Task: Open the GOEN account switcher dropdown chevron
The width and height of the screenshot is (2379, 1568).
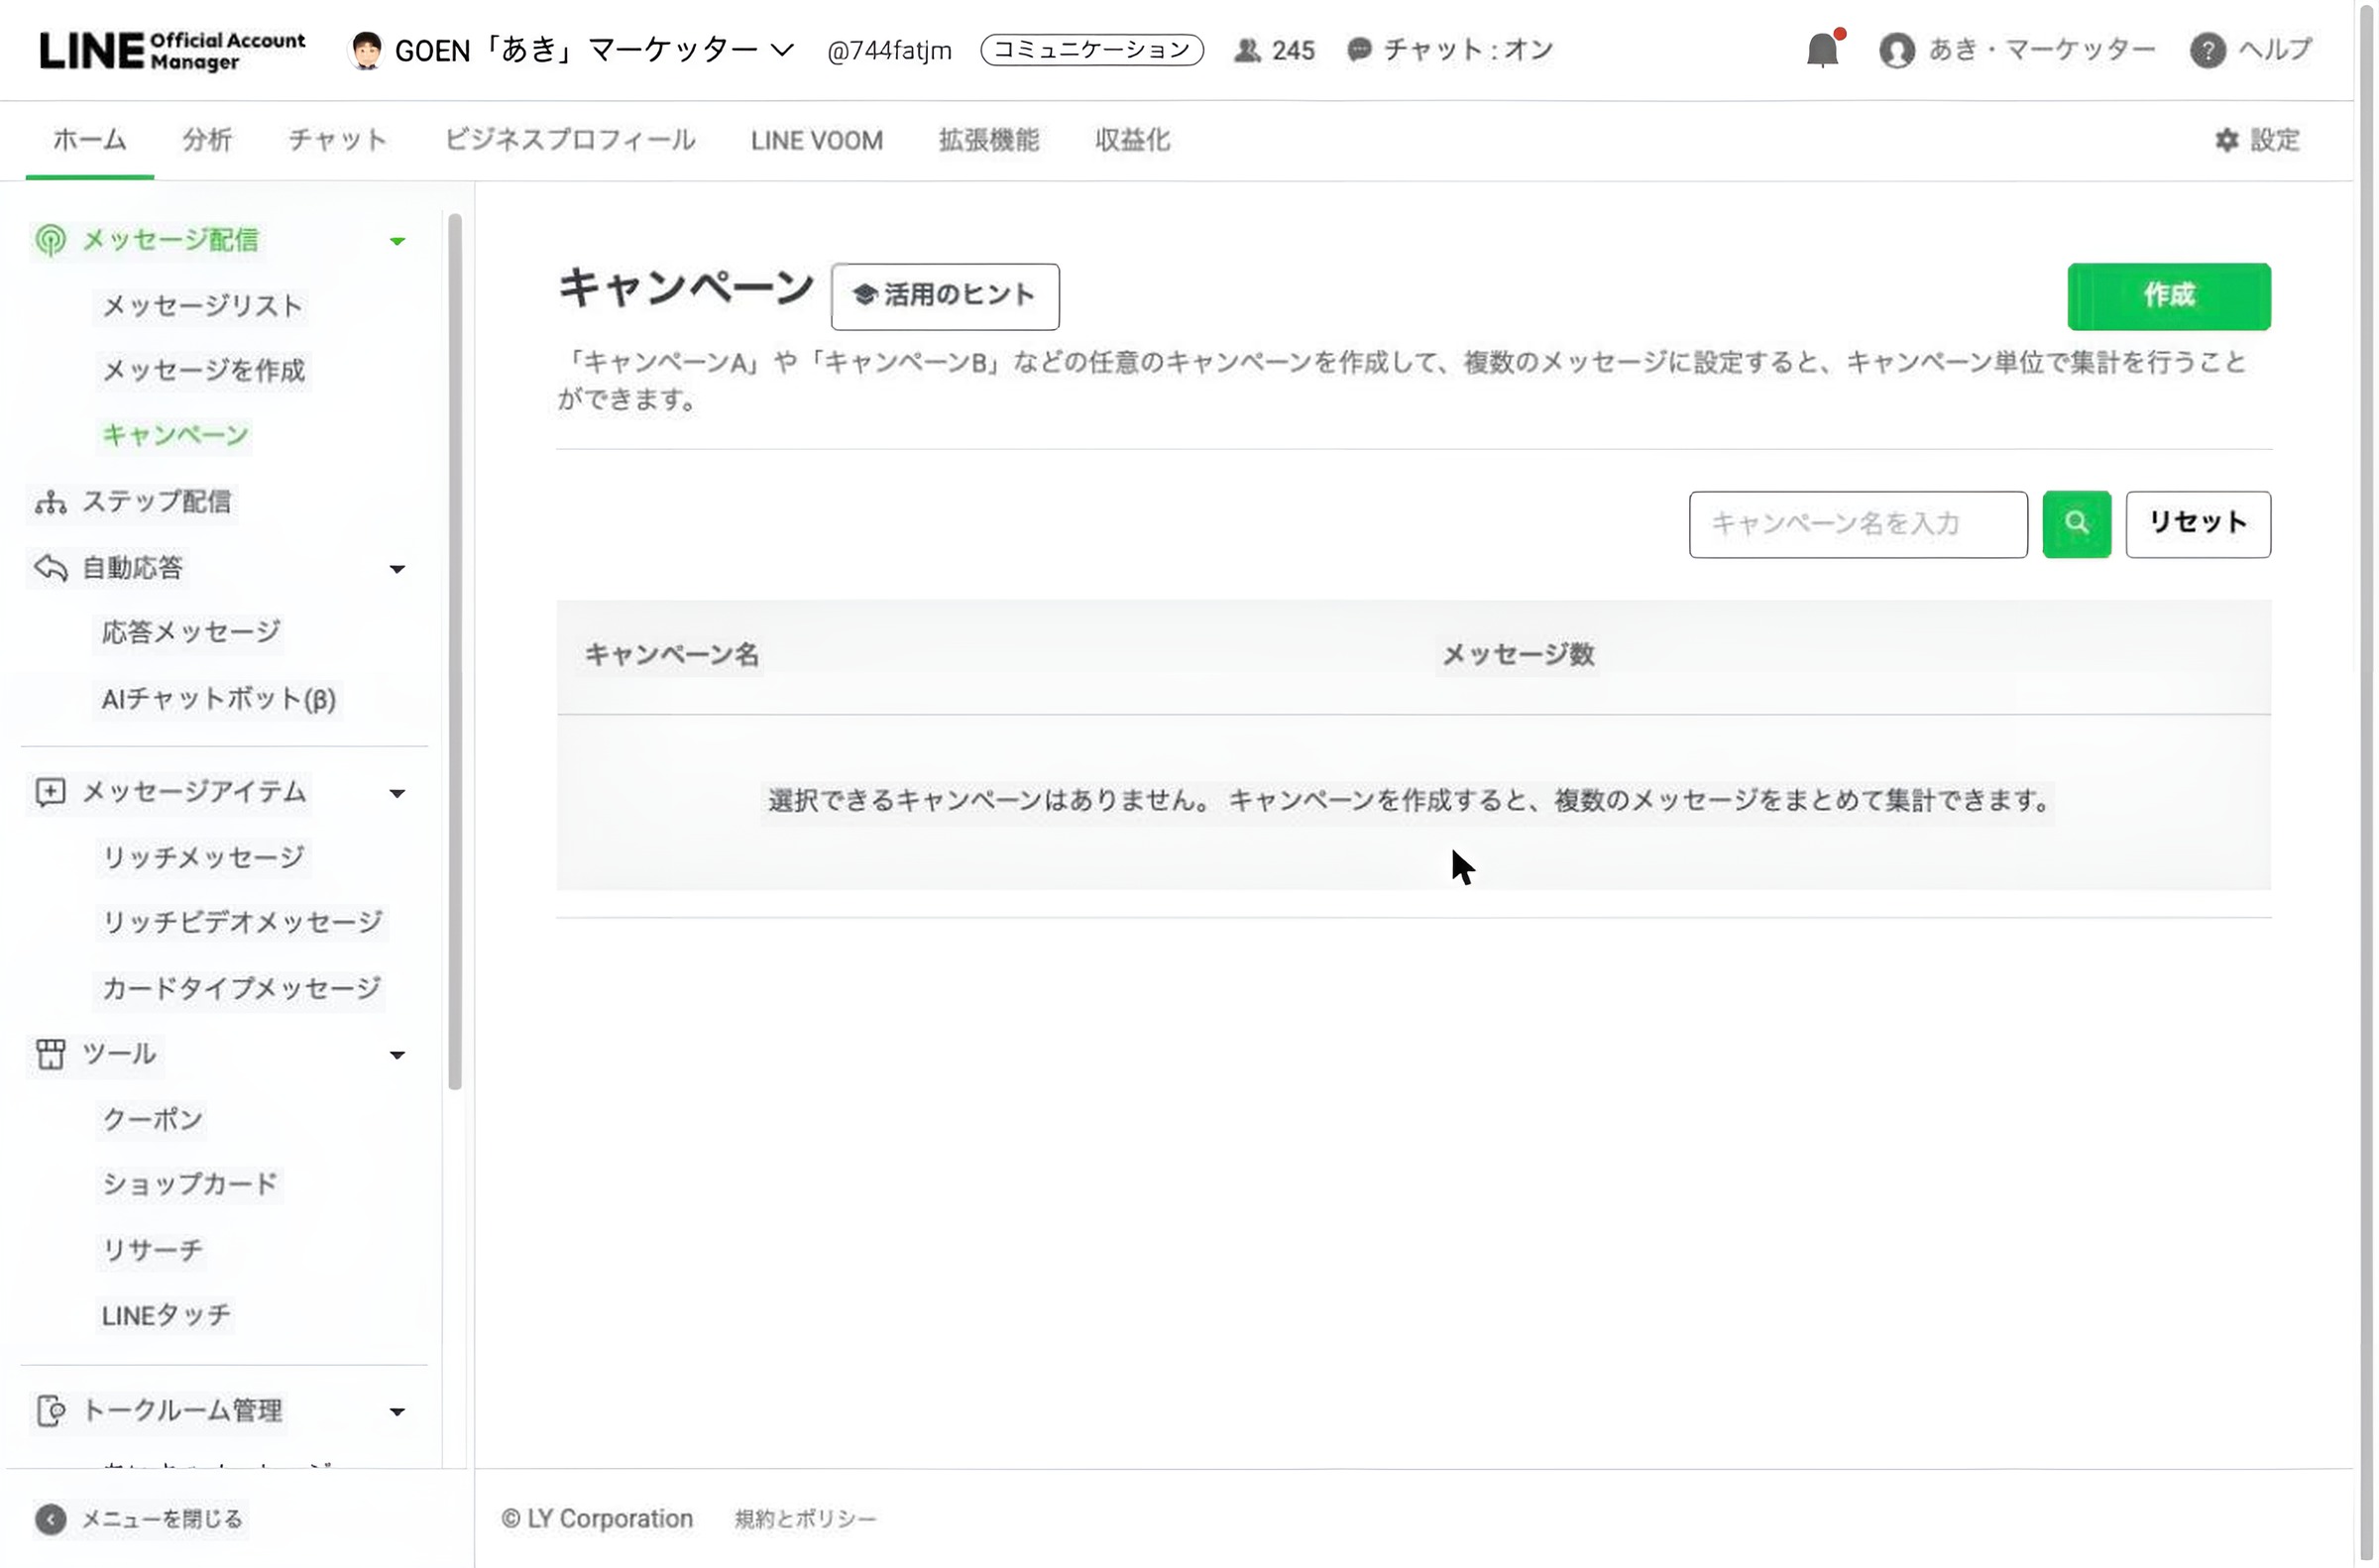Action: pos(782,50)
